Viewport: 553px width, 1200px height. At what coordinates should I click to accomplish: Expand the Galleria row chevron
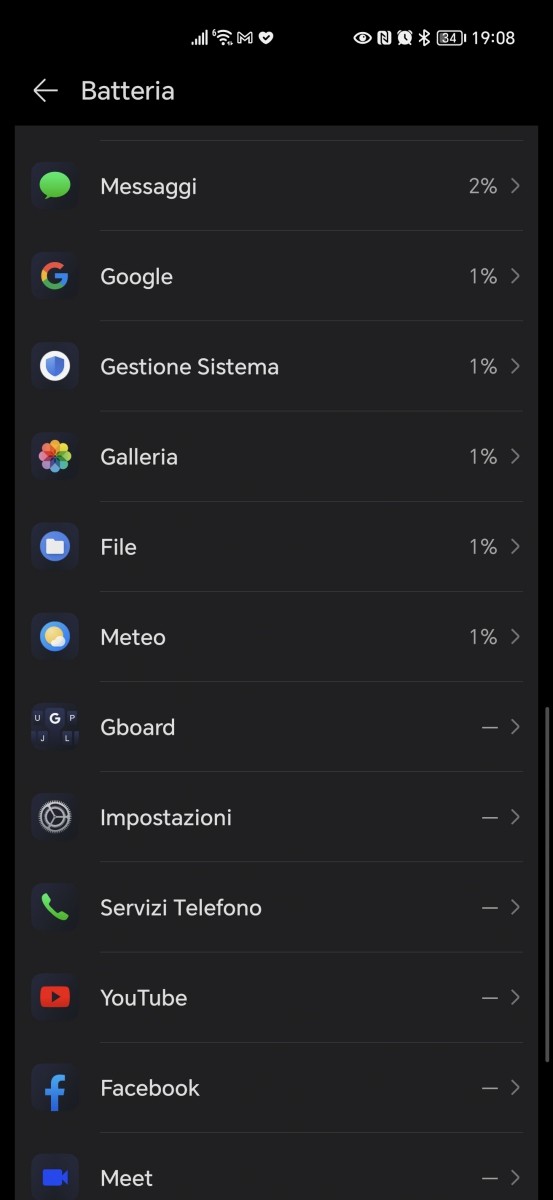pyautogui.click(x=515, y=457)
